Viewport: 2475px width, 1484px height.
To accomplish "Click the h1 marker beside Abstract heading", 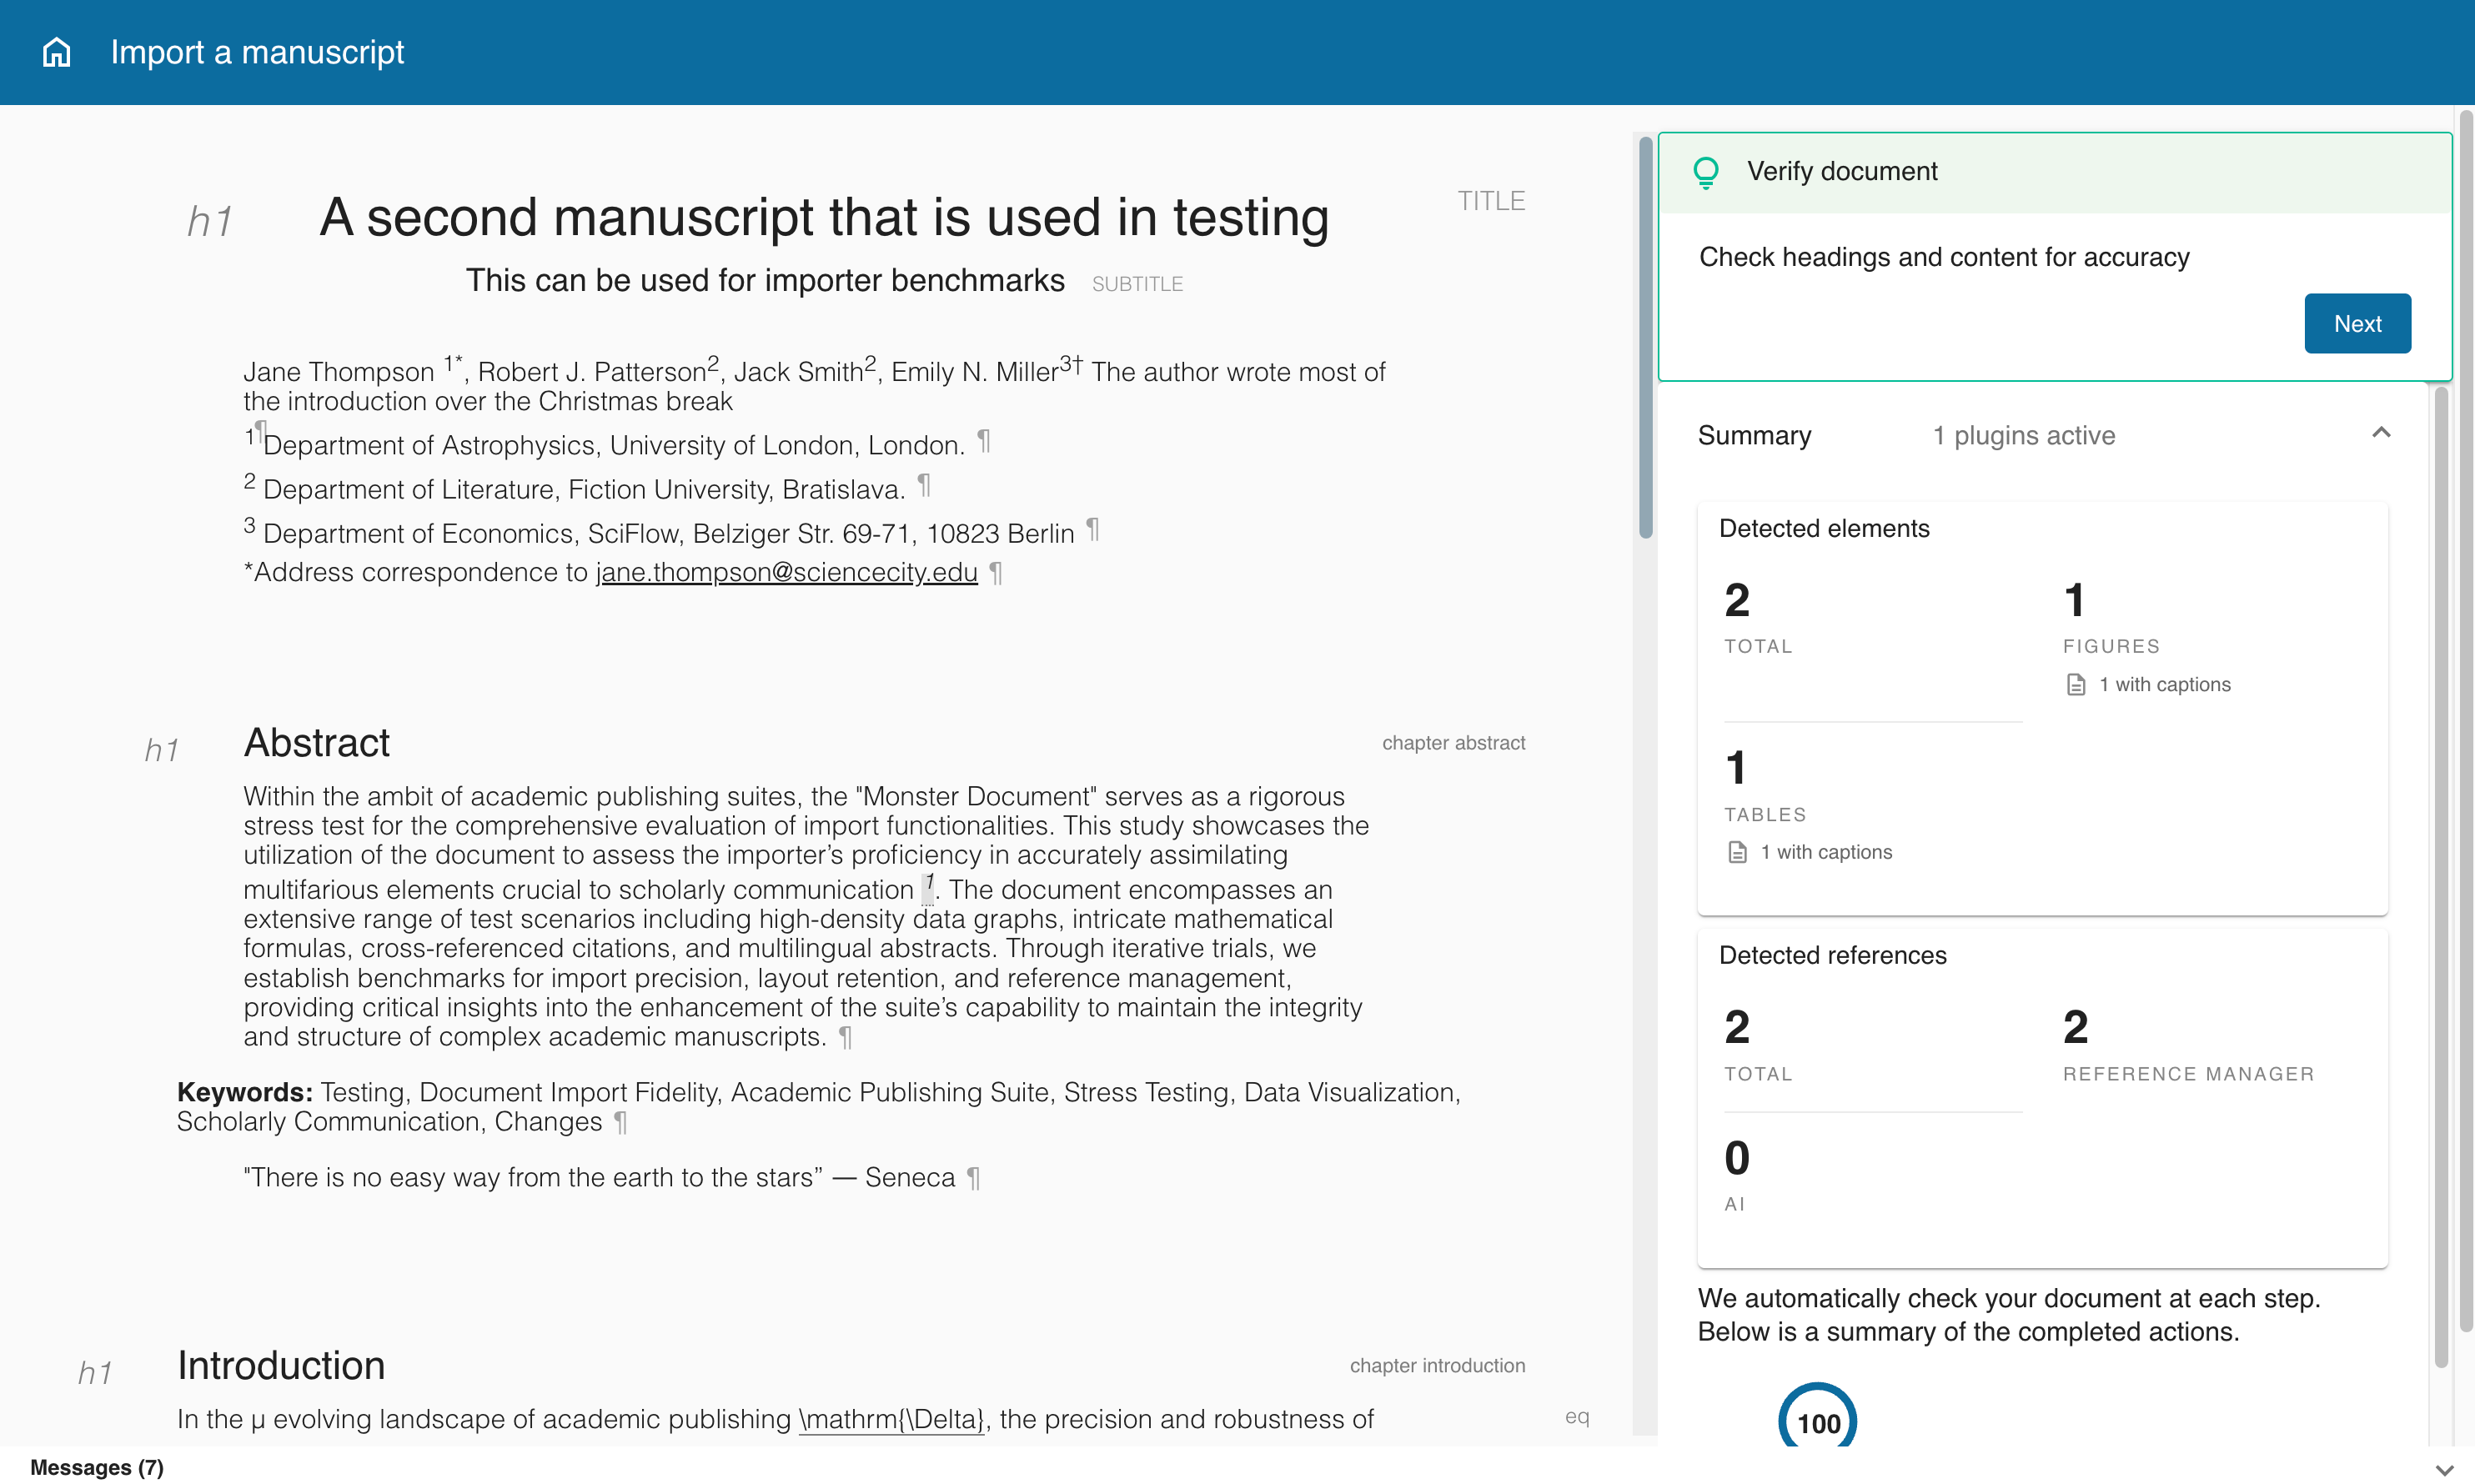I will pos(162,750).
